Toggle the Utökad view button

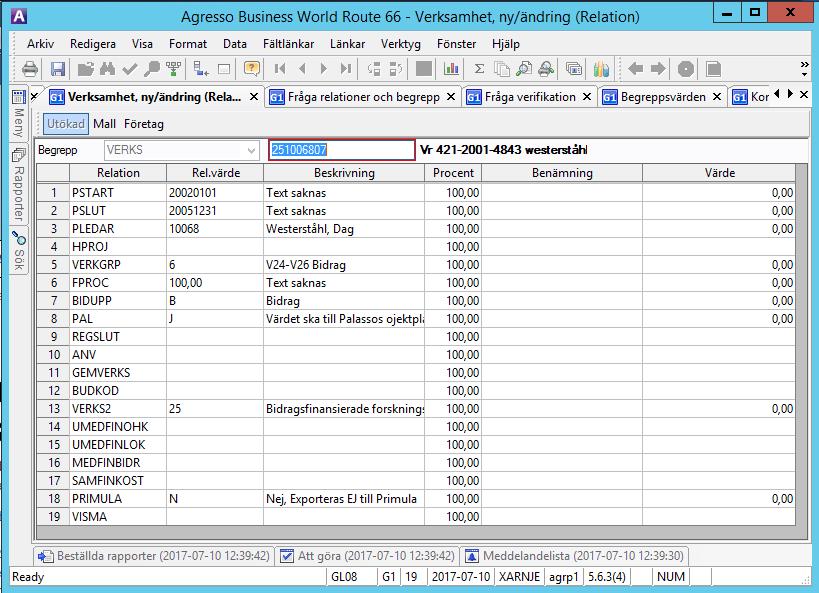(65, 124)
